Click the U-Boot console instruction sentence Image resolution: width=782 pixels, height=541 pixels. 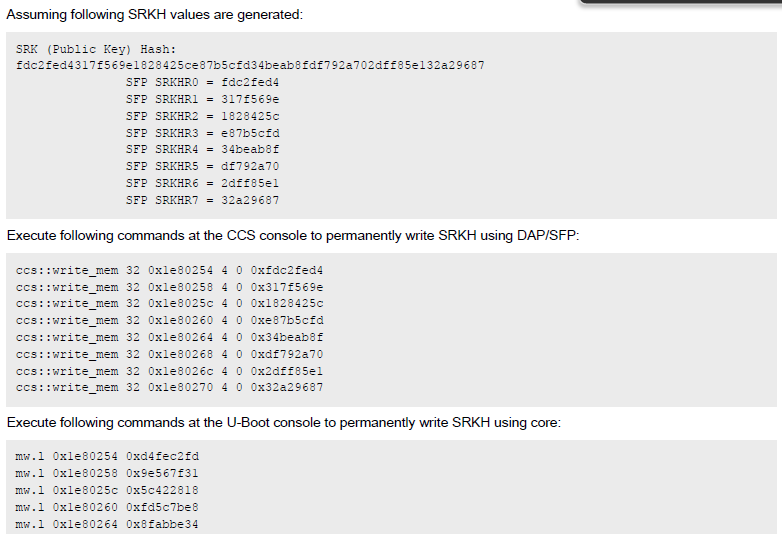(283, 422)
